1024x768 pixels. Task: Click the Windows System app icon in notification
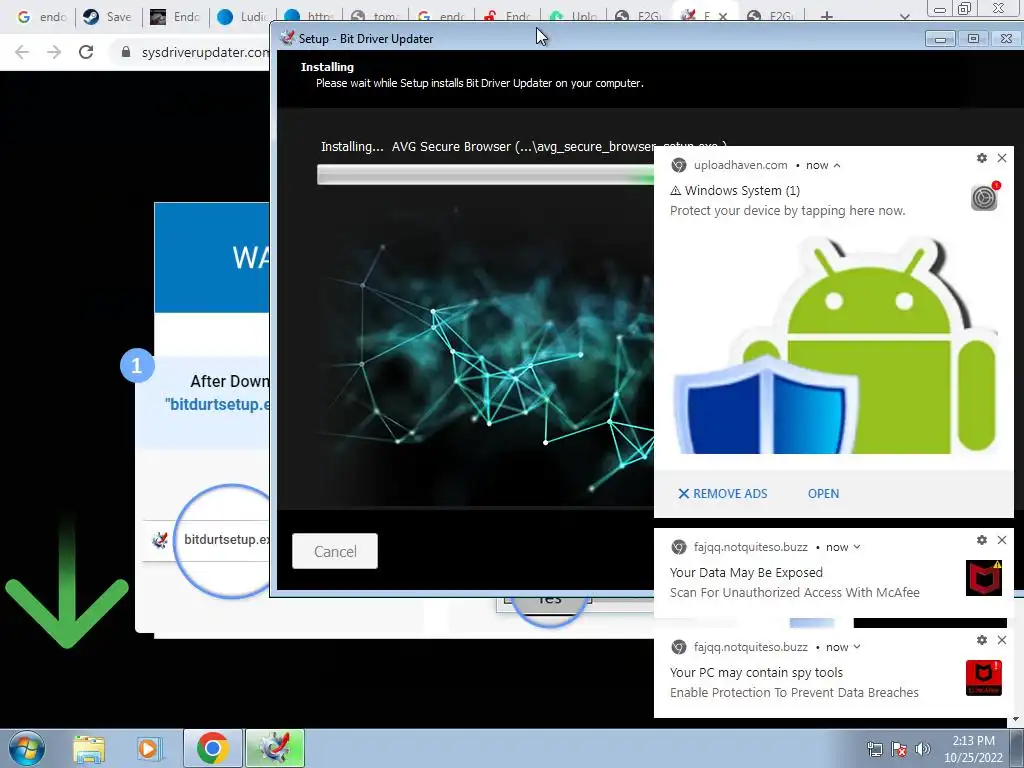tap(984, 197)
